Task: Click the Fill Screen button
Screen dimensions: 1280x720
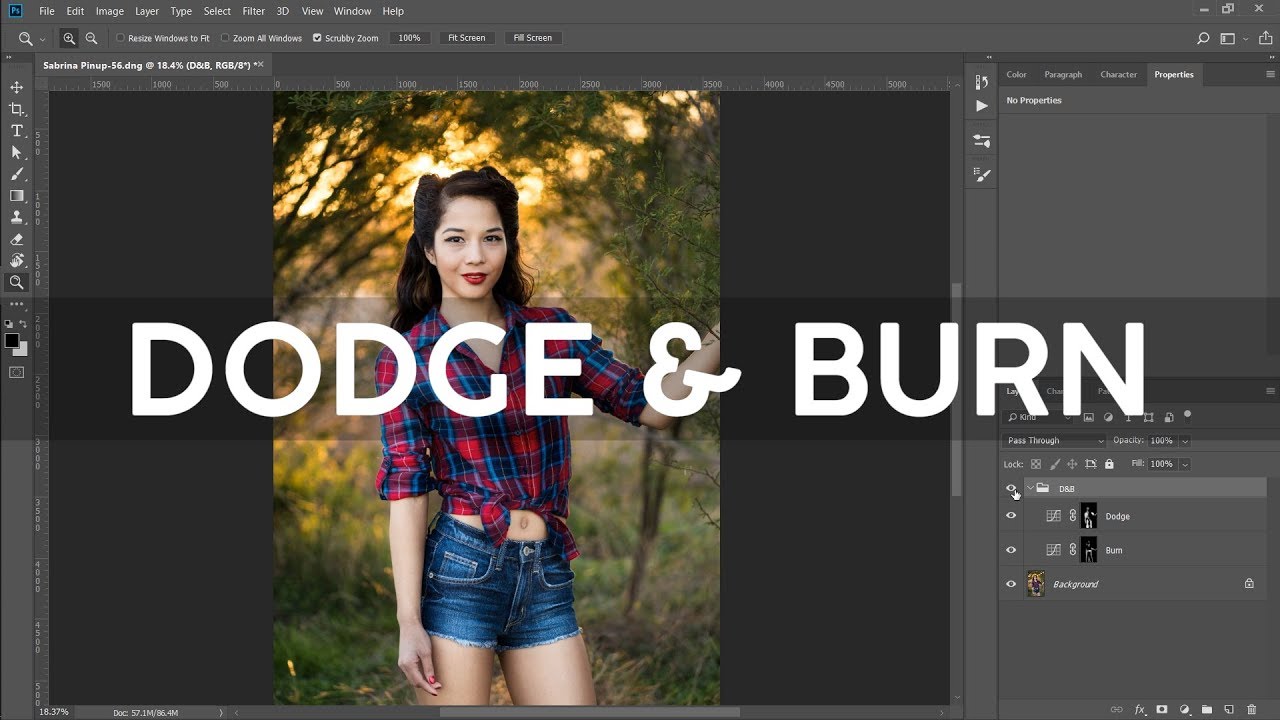Action: tap(532, 38)
